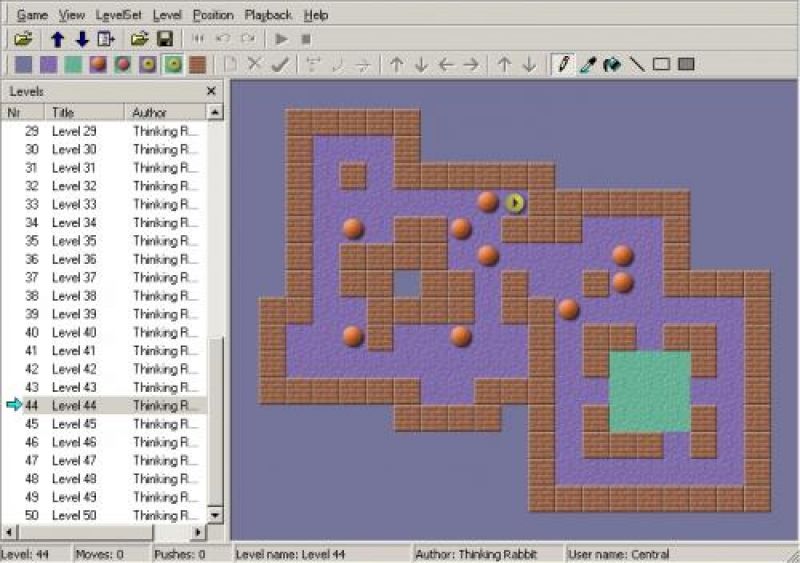Image resolution: width=800 pixels, height=563 pixels.
Task: Click the undo move icon
Action: point(223,39)
